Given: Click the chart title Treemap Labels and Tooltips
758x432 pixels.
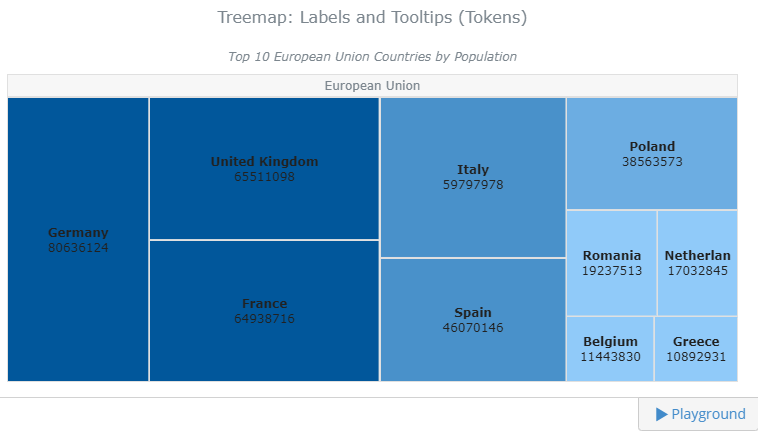Looking at the screenshot, I should pos(372,17).
